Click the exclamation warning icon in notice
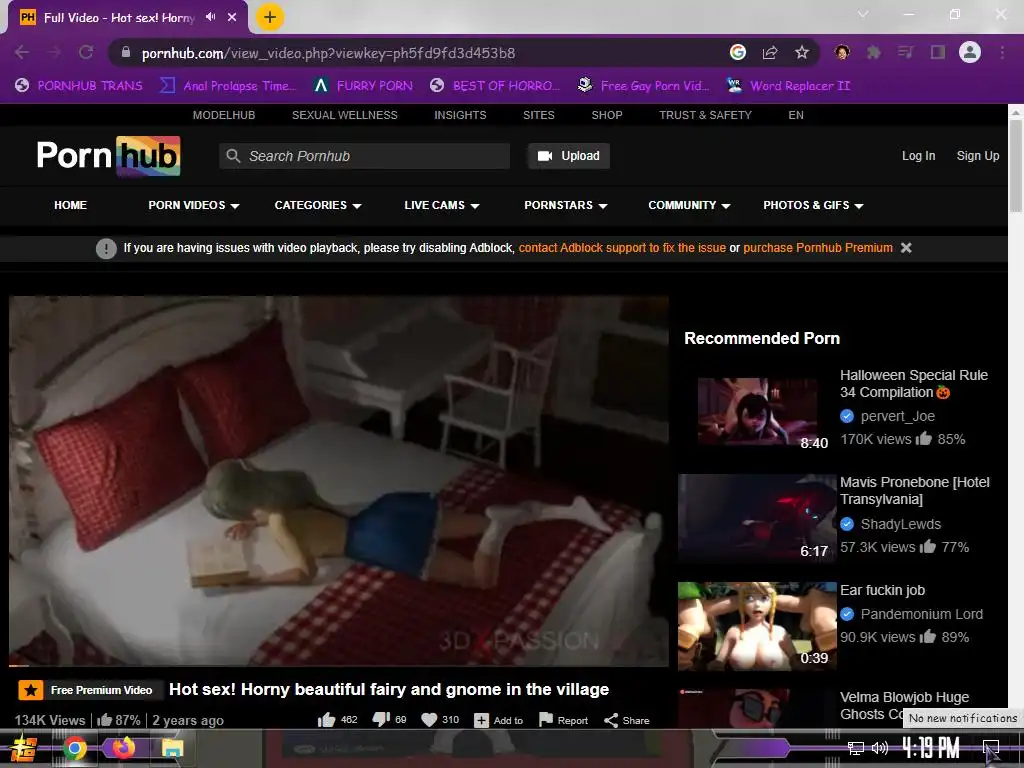The height and width of the screenshot is (768, 1024). pyautogui.click(x=106, y=248)
